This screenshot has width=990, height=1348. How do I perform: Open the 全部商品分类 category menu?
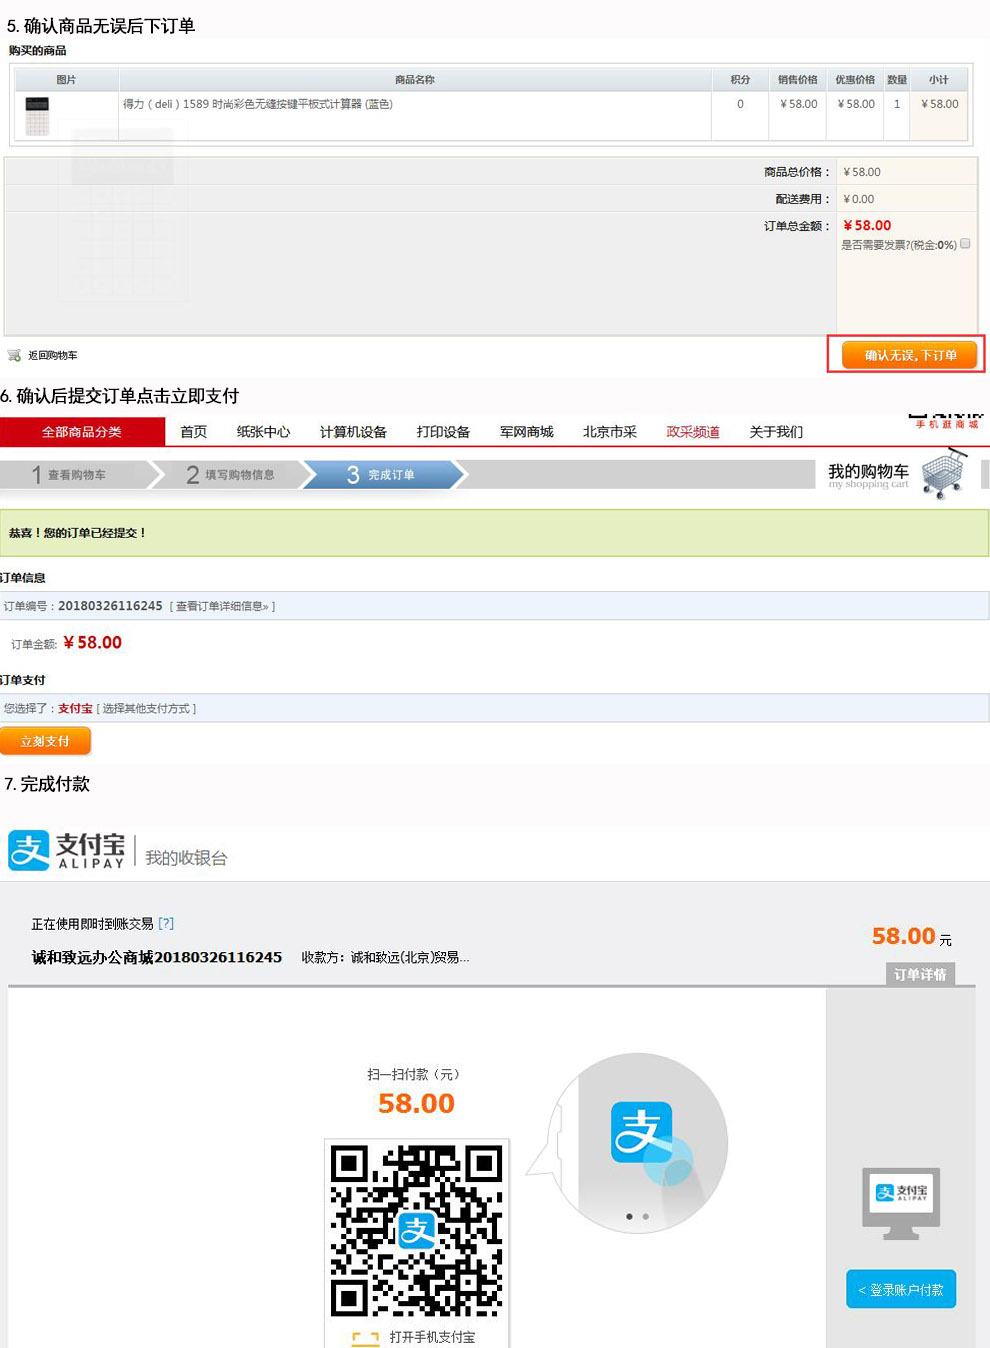point(82,432)
